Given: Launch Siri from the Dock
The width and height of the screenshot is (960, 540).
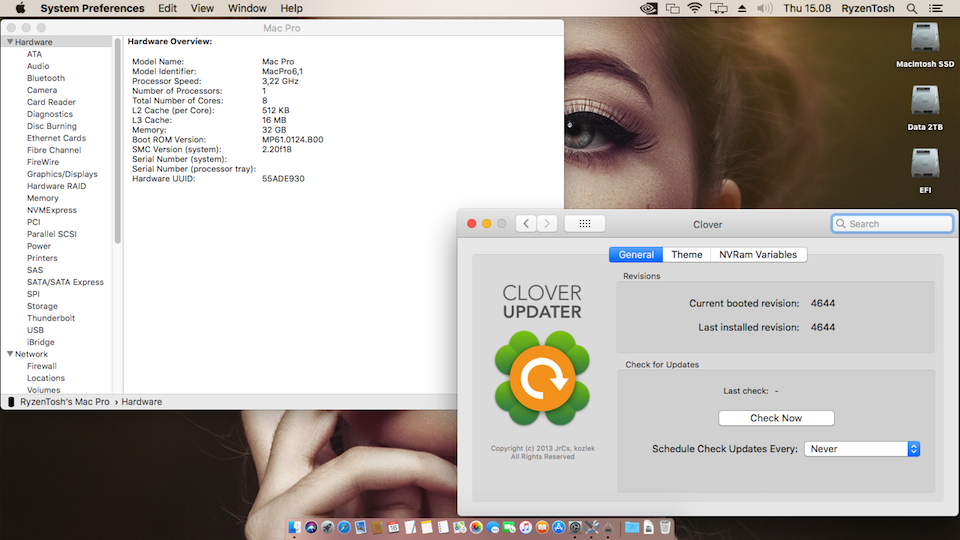Looking at the screenshot, I should point(311,527).
